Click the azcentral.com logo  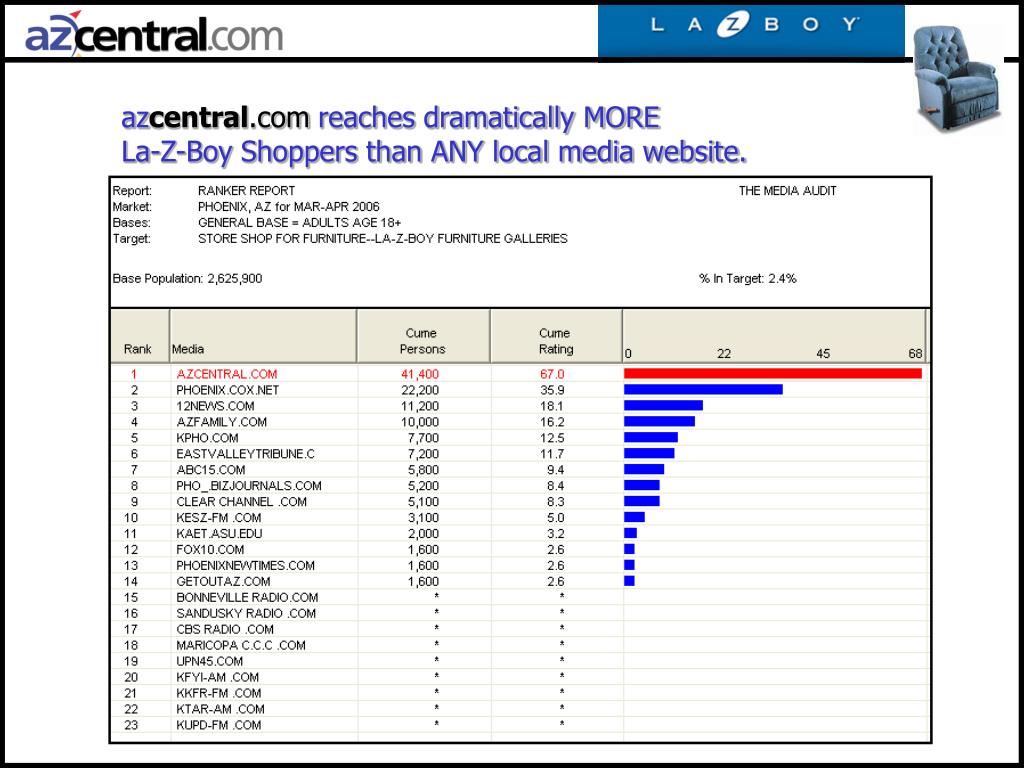pyautogui.click(x=154, y=33)
